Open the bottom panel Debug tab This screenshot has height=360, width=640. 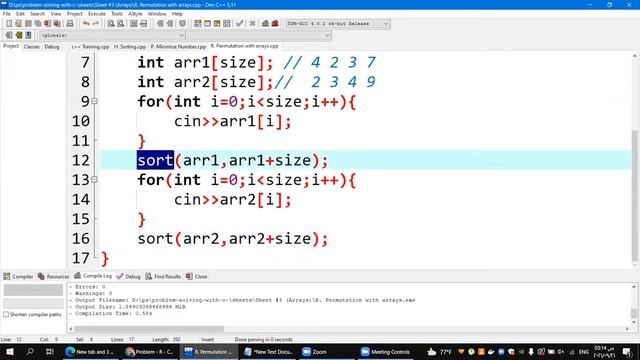point(129,276)
